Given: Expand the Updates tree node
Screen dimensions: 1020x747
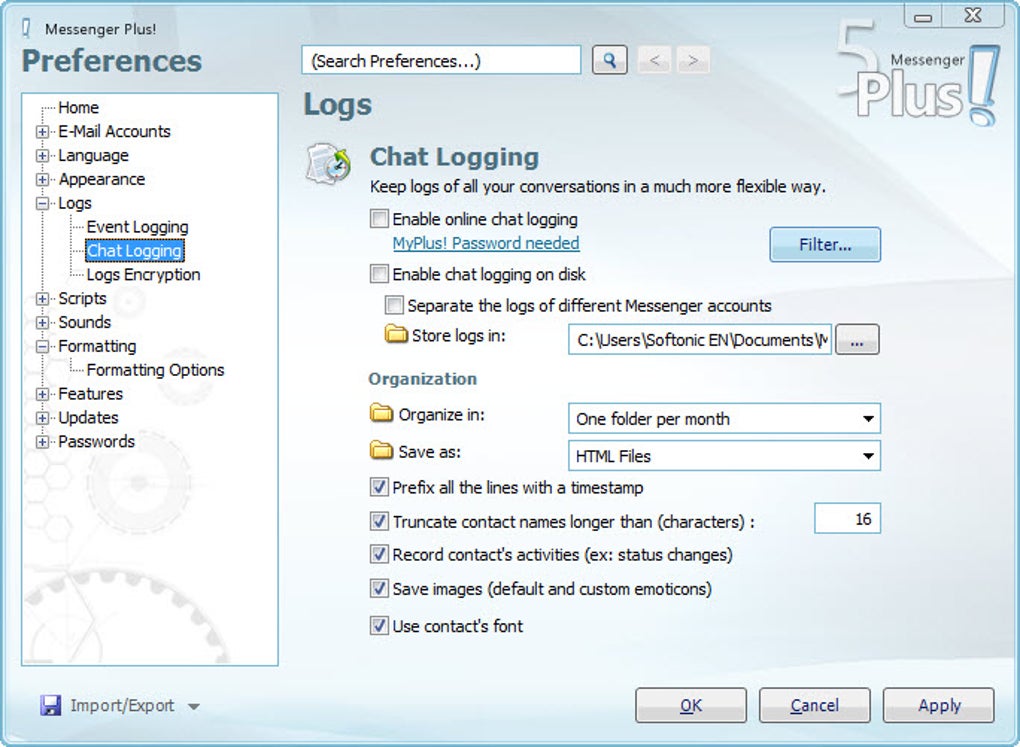Looking at the screenshot, I should [42, 418].
